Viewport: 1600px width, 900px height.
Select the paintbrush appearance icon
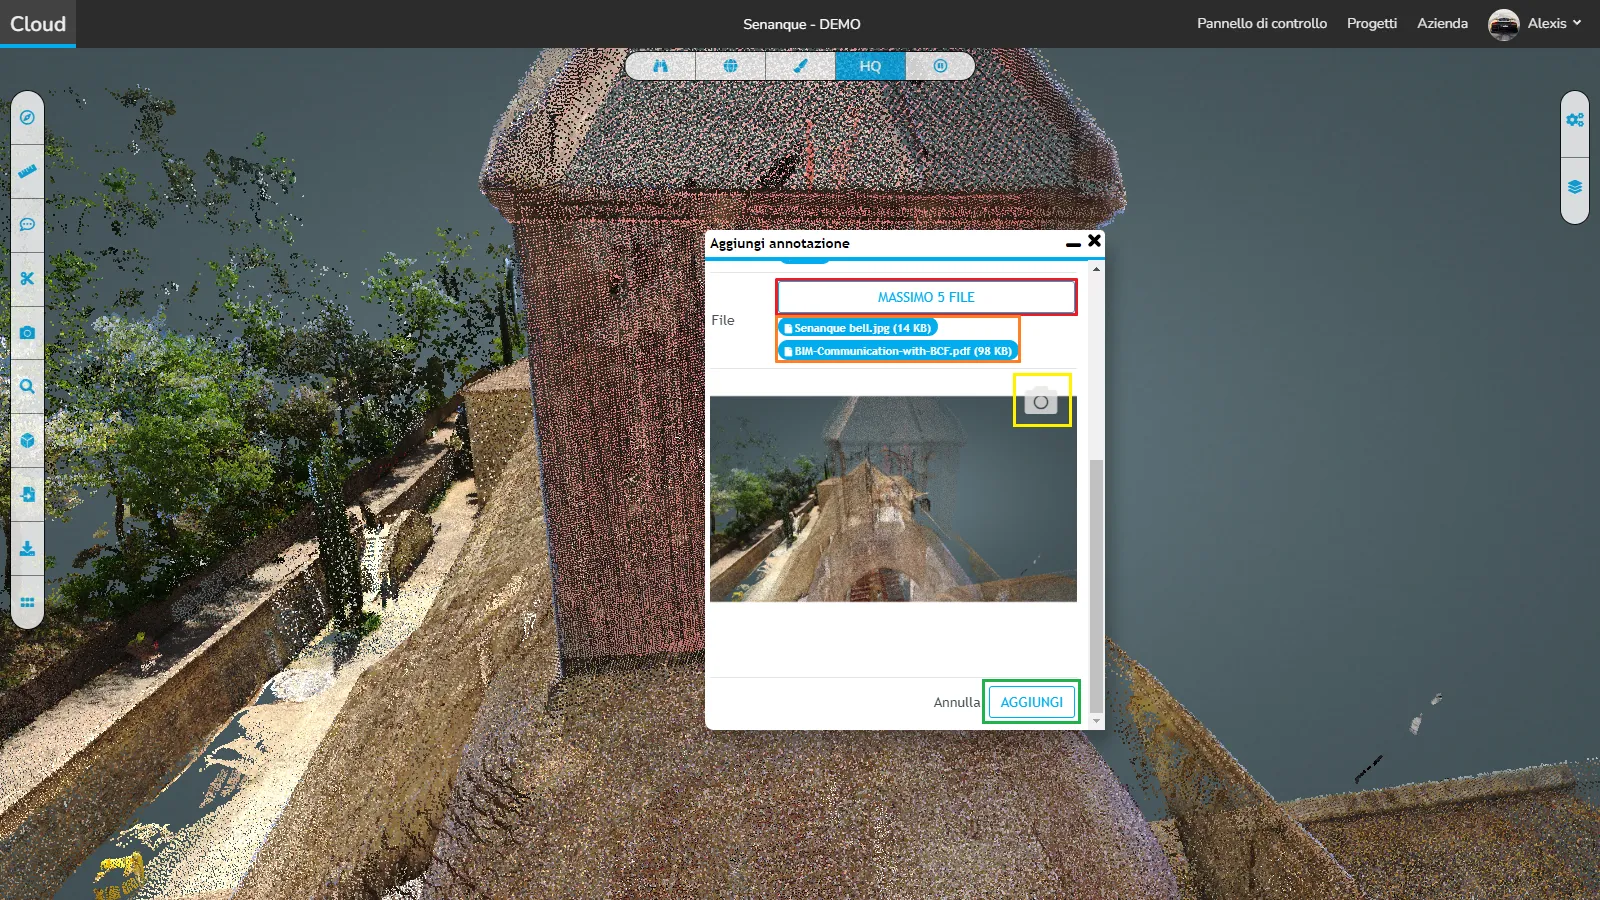[800, 66]
